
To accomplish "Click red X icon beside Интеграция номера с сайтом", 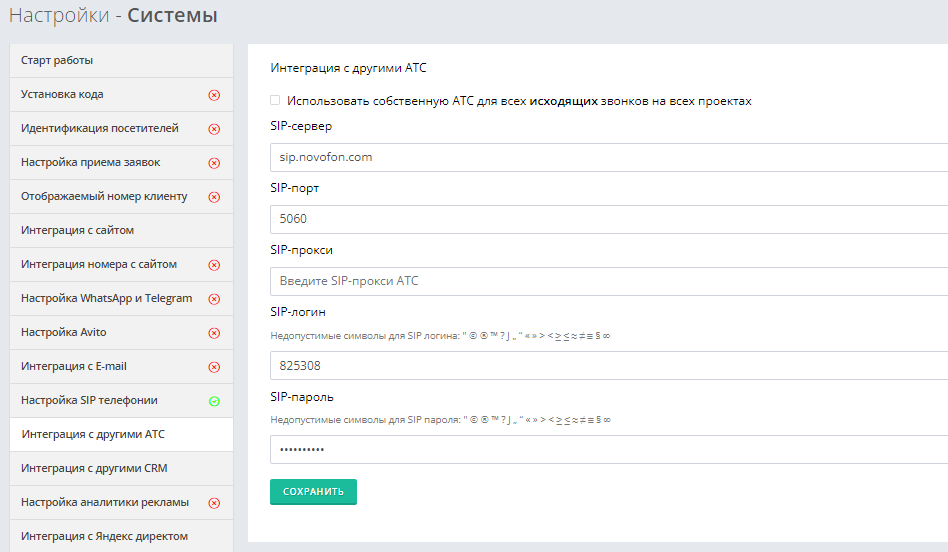I will (214, 265).
